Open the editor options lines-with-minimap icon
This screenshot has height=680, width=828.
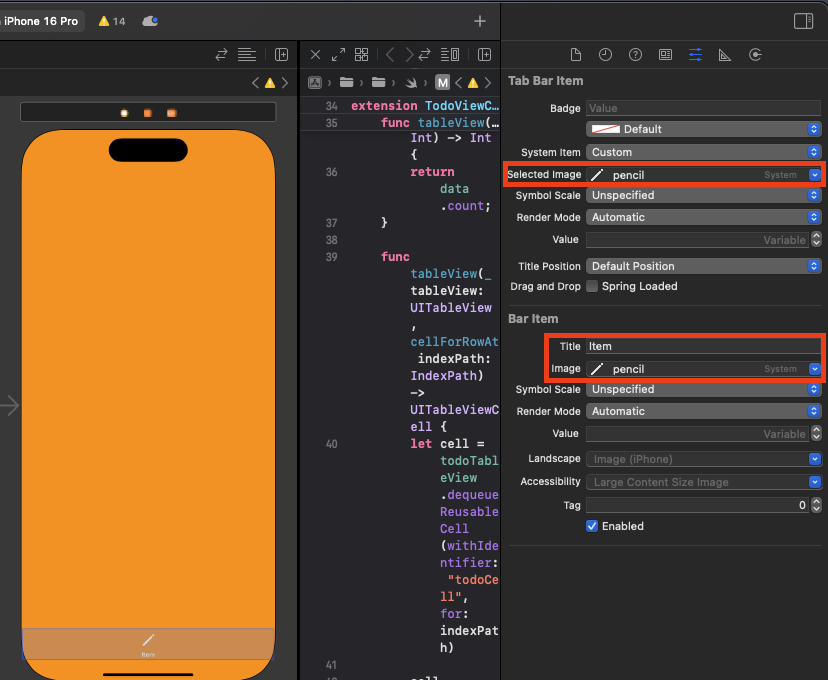click(x=450, y=54)
